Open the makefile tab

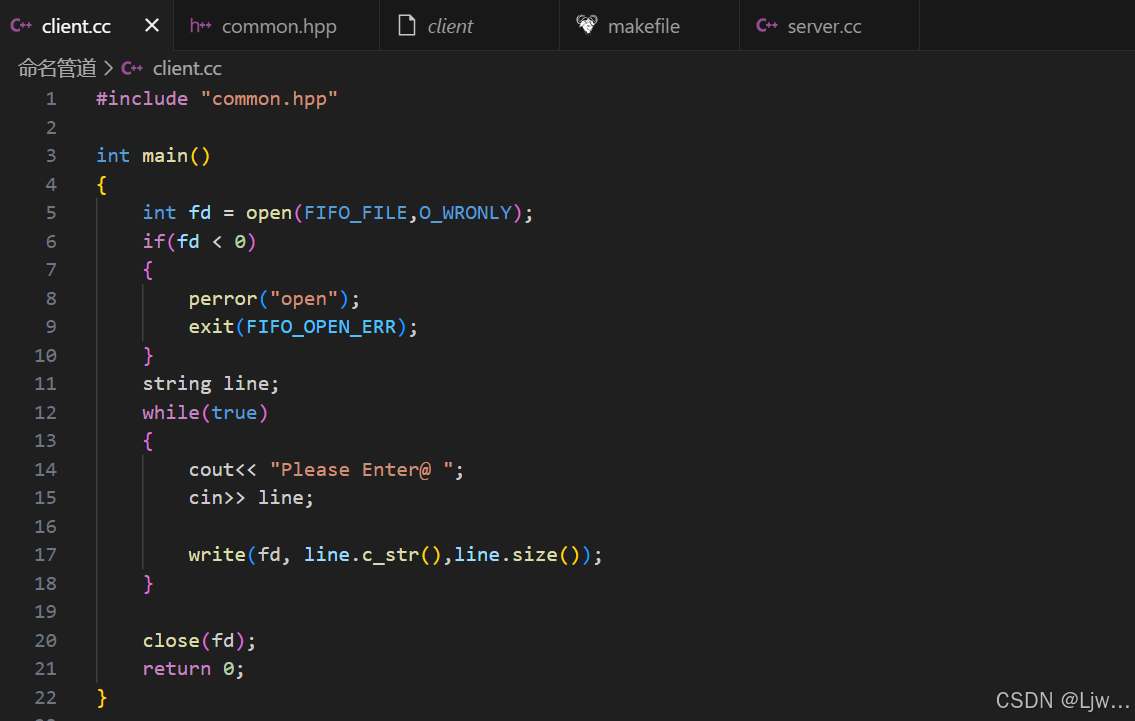643,26
